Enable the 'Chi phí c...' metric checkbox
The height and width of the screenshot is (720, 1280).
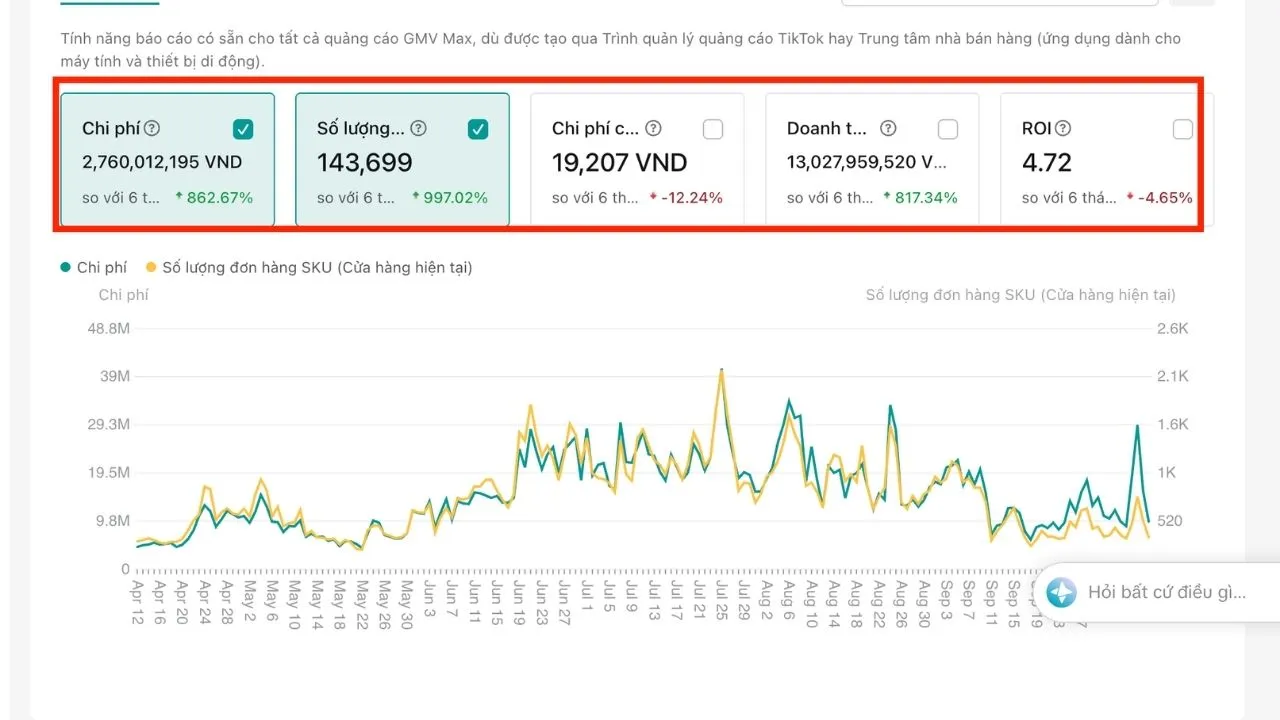[713, 129]
